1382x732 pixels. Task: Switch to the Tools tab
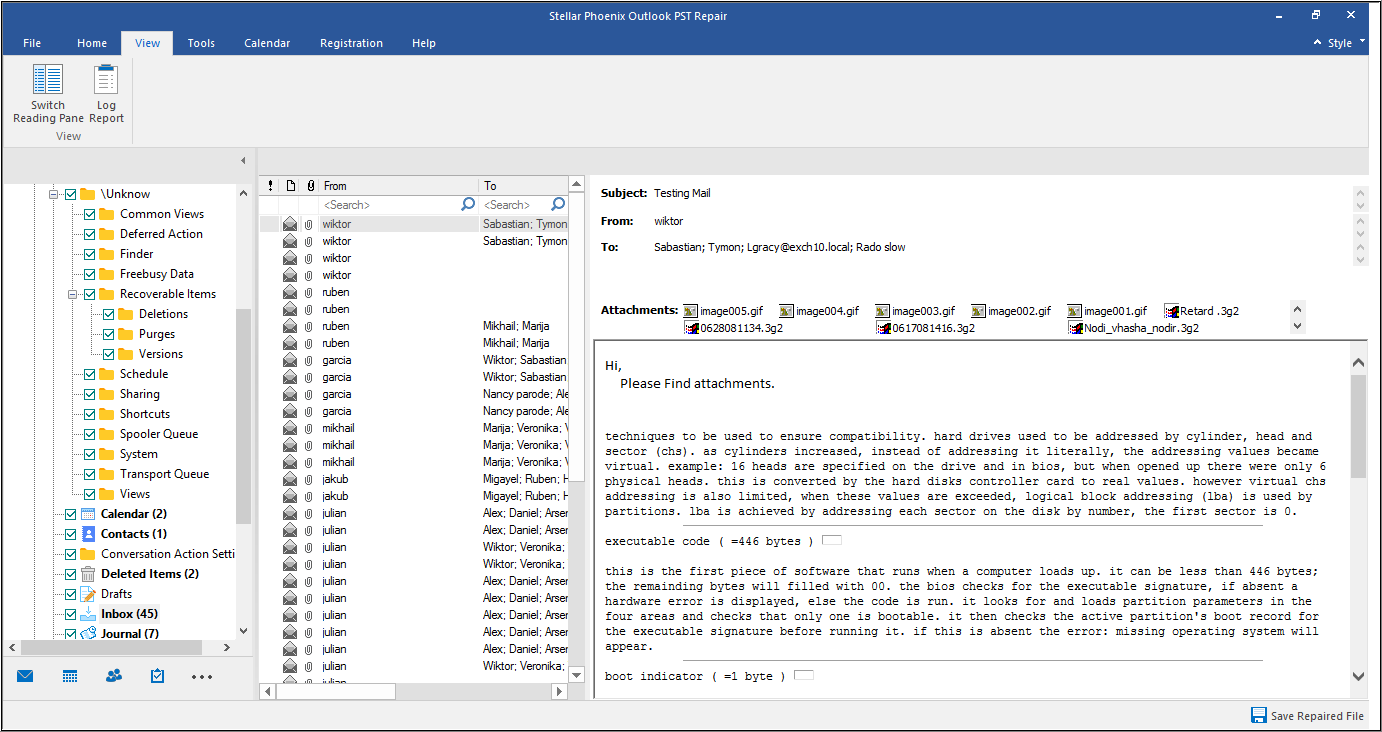pos(201,43)
